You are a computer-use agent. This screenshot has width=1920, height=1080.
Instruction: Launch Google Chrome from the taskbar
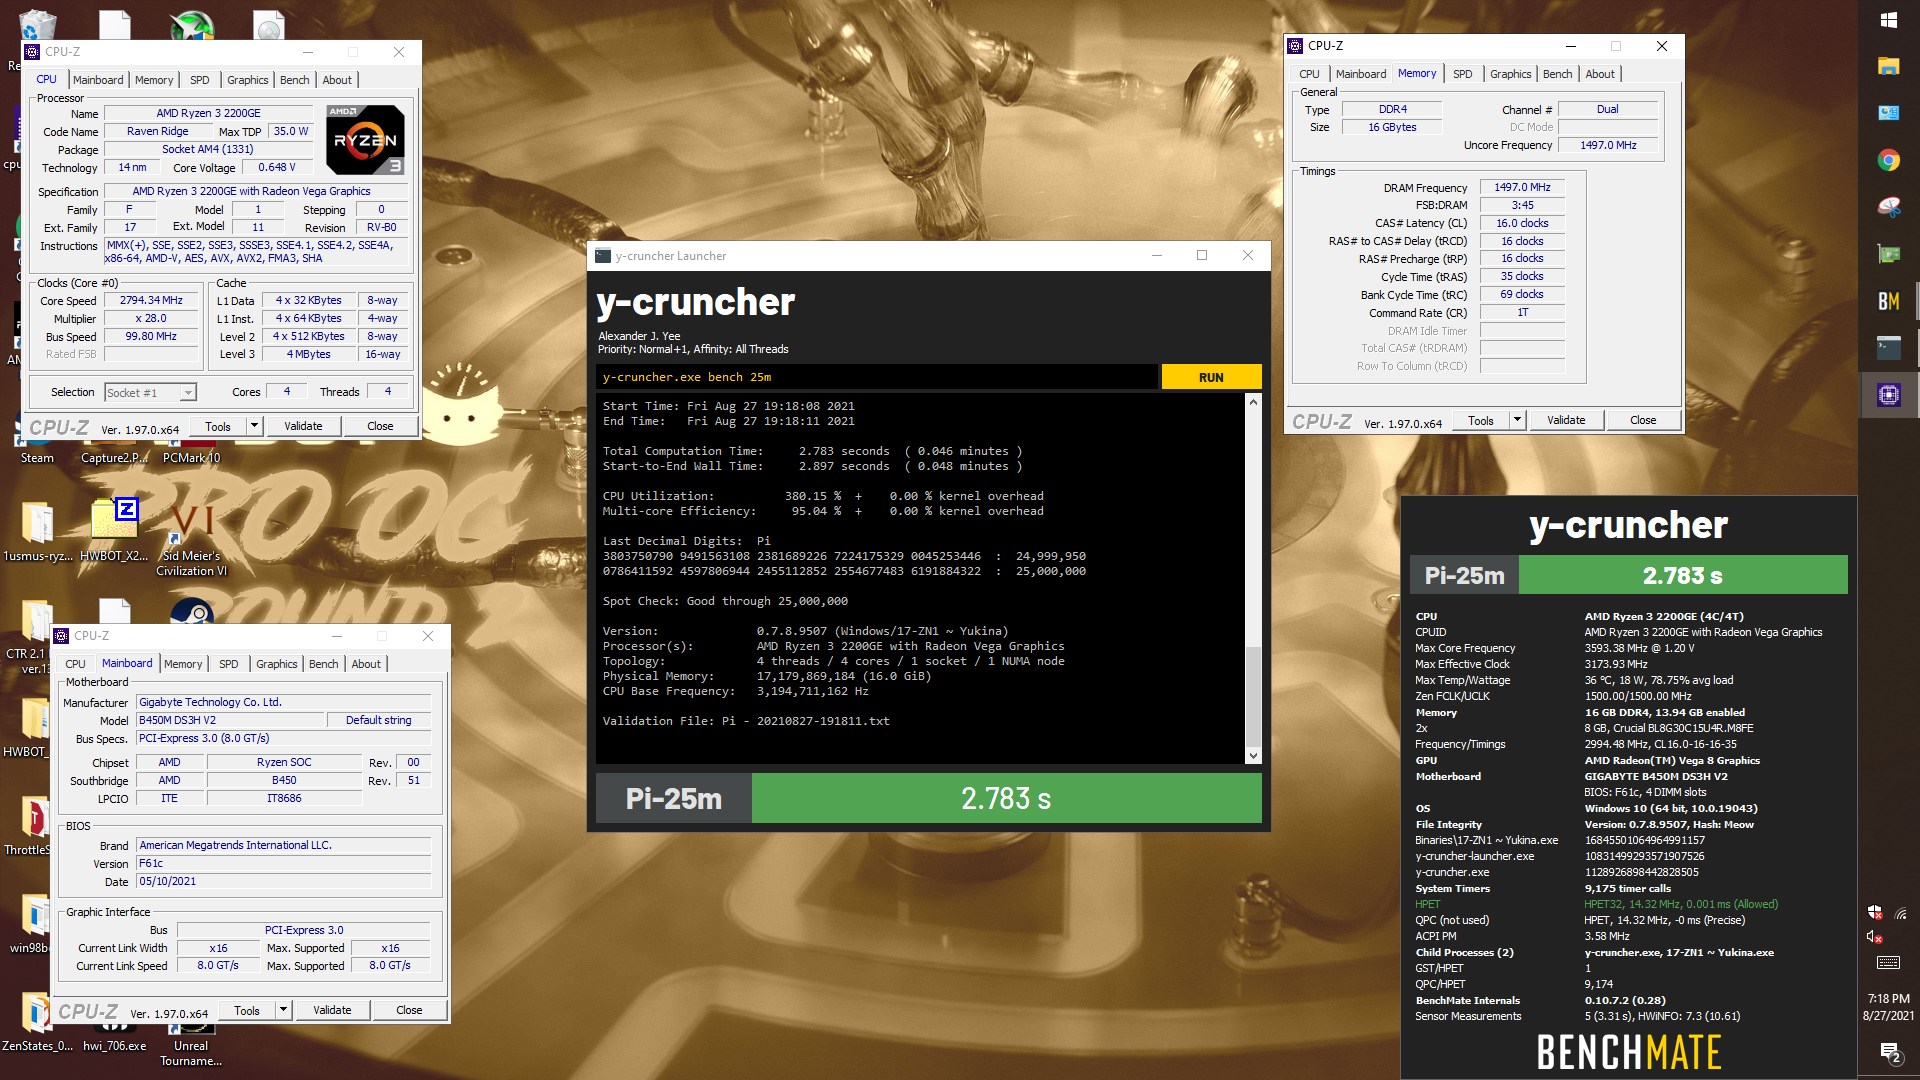[1888, 160]
